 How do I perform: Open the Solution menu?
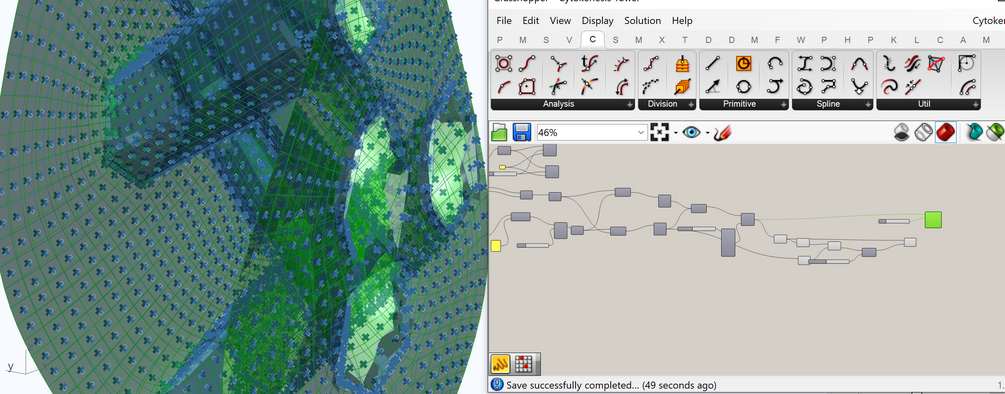(x=642, y=21)
